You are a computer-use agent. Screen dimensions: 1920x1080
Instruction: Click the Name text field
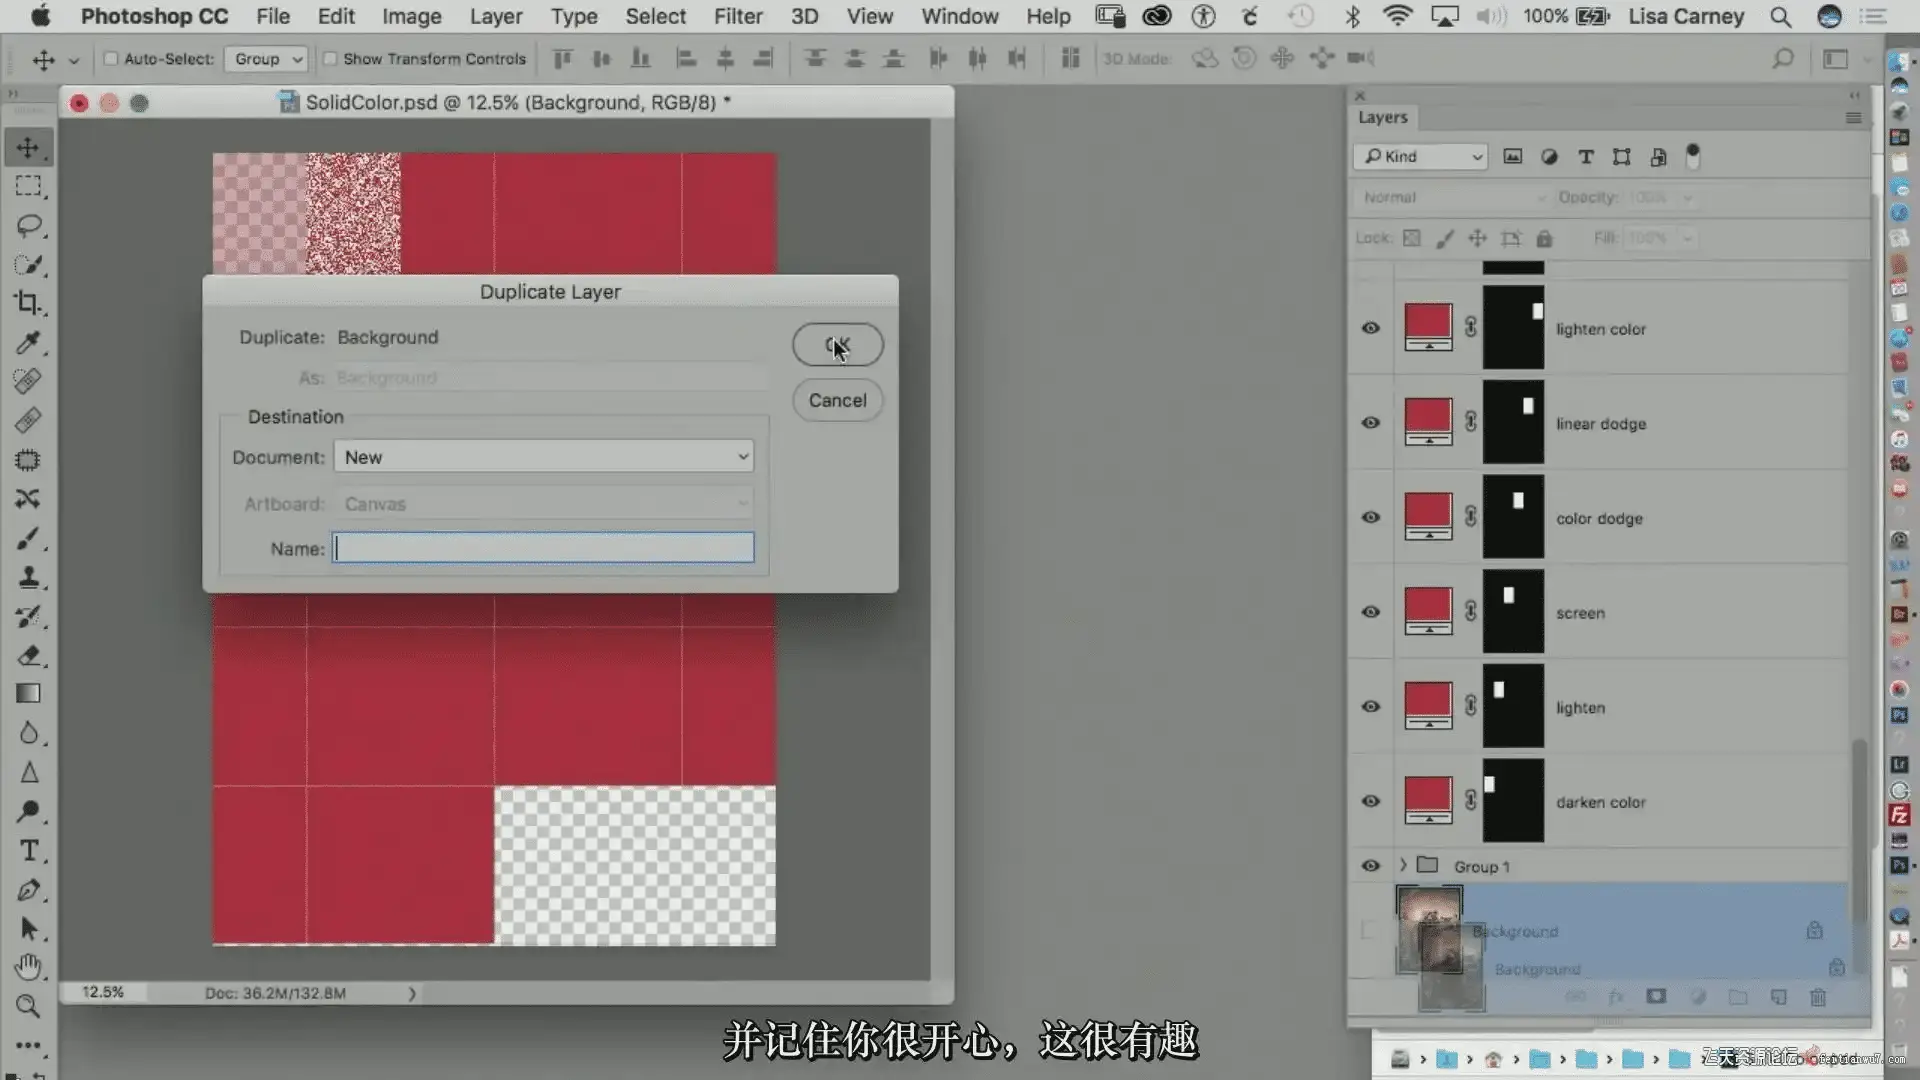click(x=543, y=548)
